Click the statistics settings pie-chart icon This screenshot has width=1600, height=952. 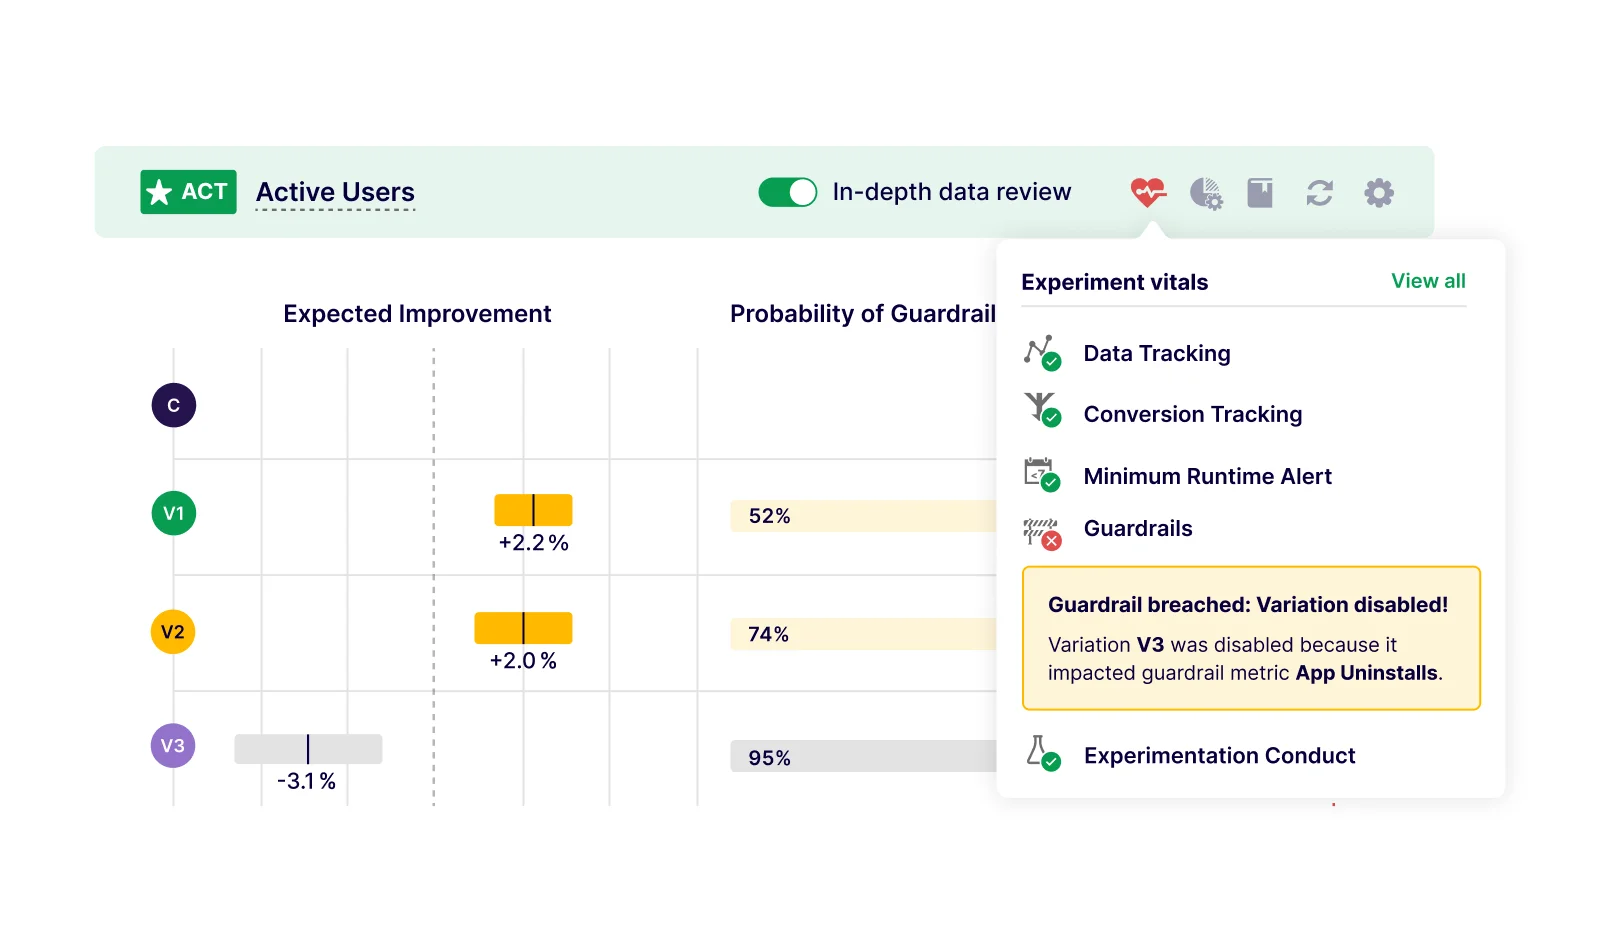[x=1206, y=191]
